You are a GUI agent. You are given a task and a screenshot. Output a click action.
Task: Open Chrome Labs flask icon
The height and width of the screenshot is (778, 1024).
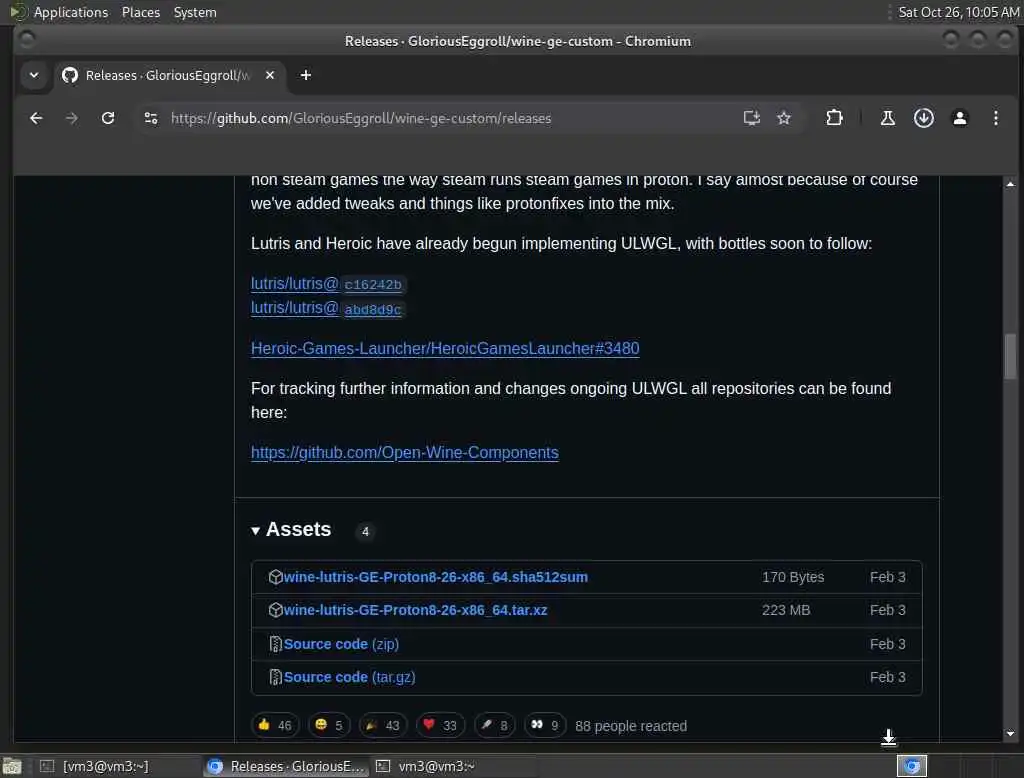coord(888,118)
